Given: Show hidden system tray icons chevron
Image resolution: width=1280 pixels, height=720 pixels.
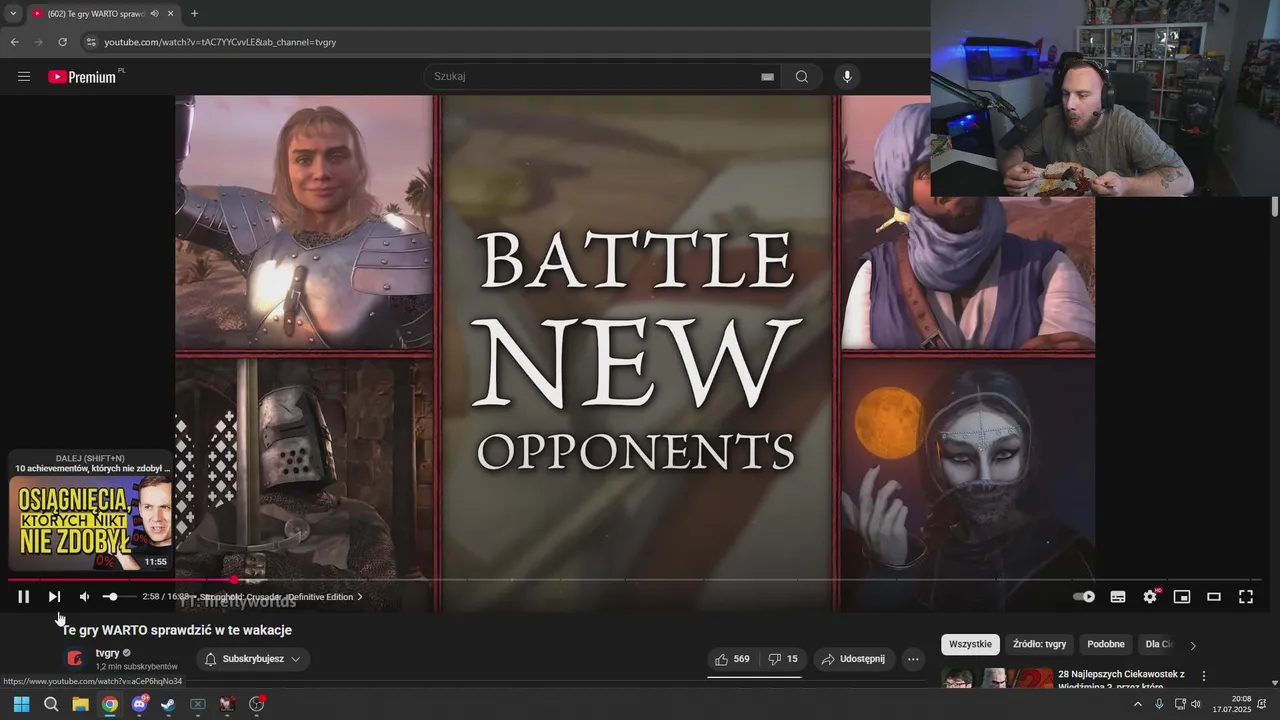Looking at the screenshot, I should [x=1137, y=704].
